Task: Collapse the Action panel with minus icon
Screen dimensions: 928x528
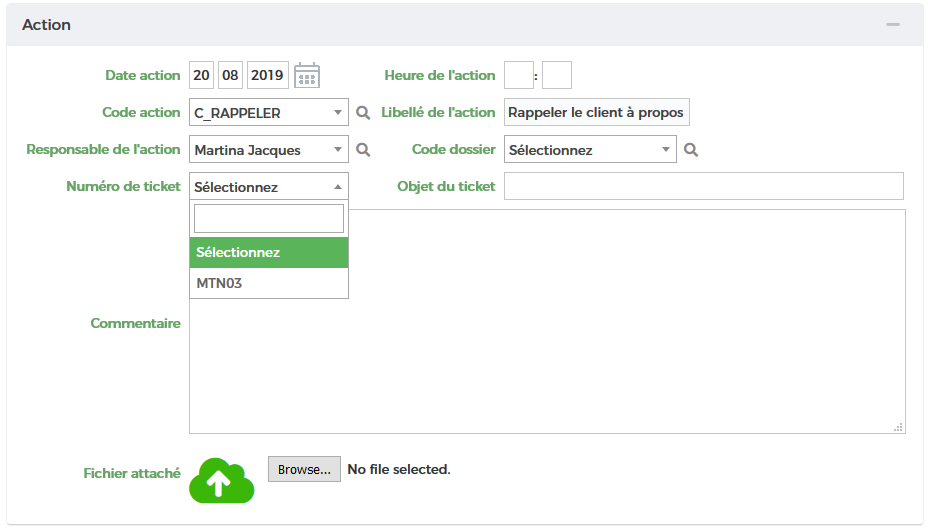Action: (893, 24)
